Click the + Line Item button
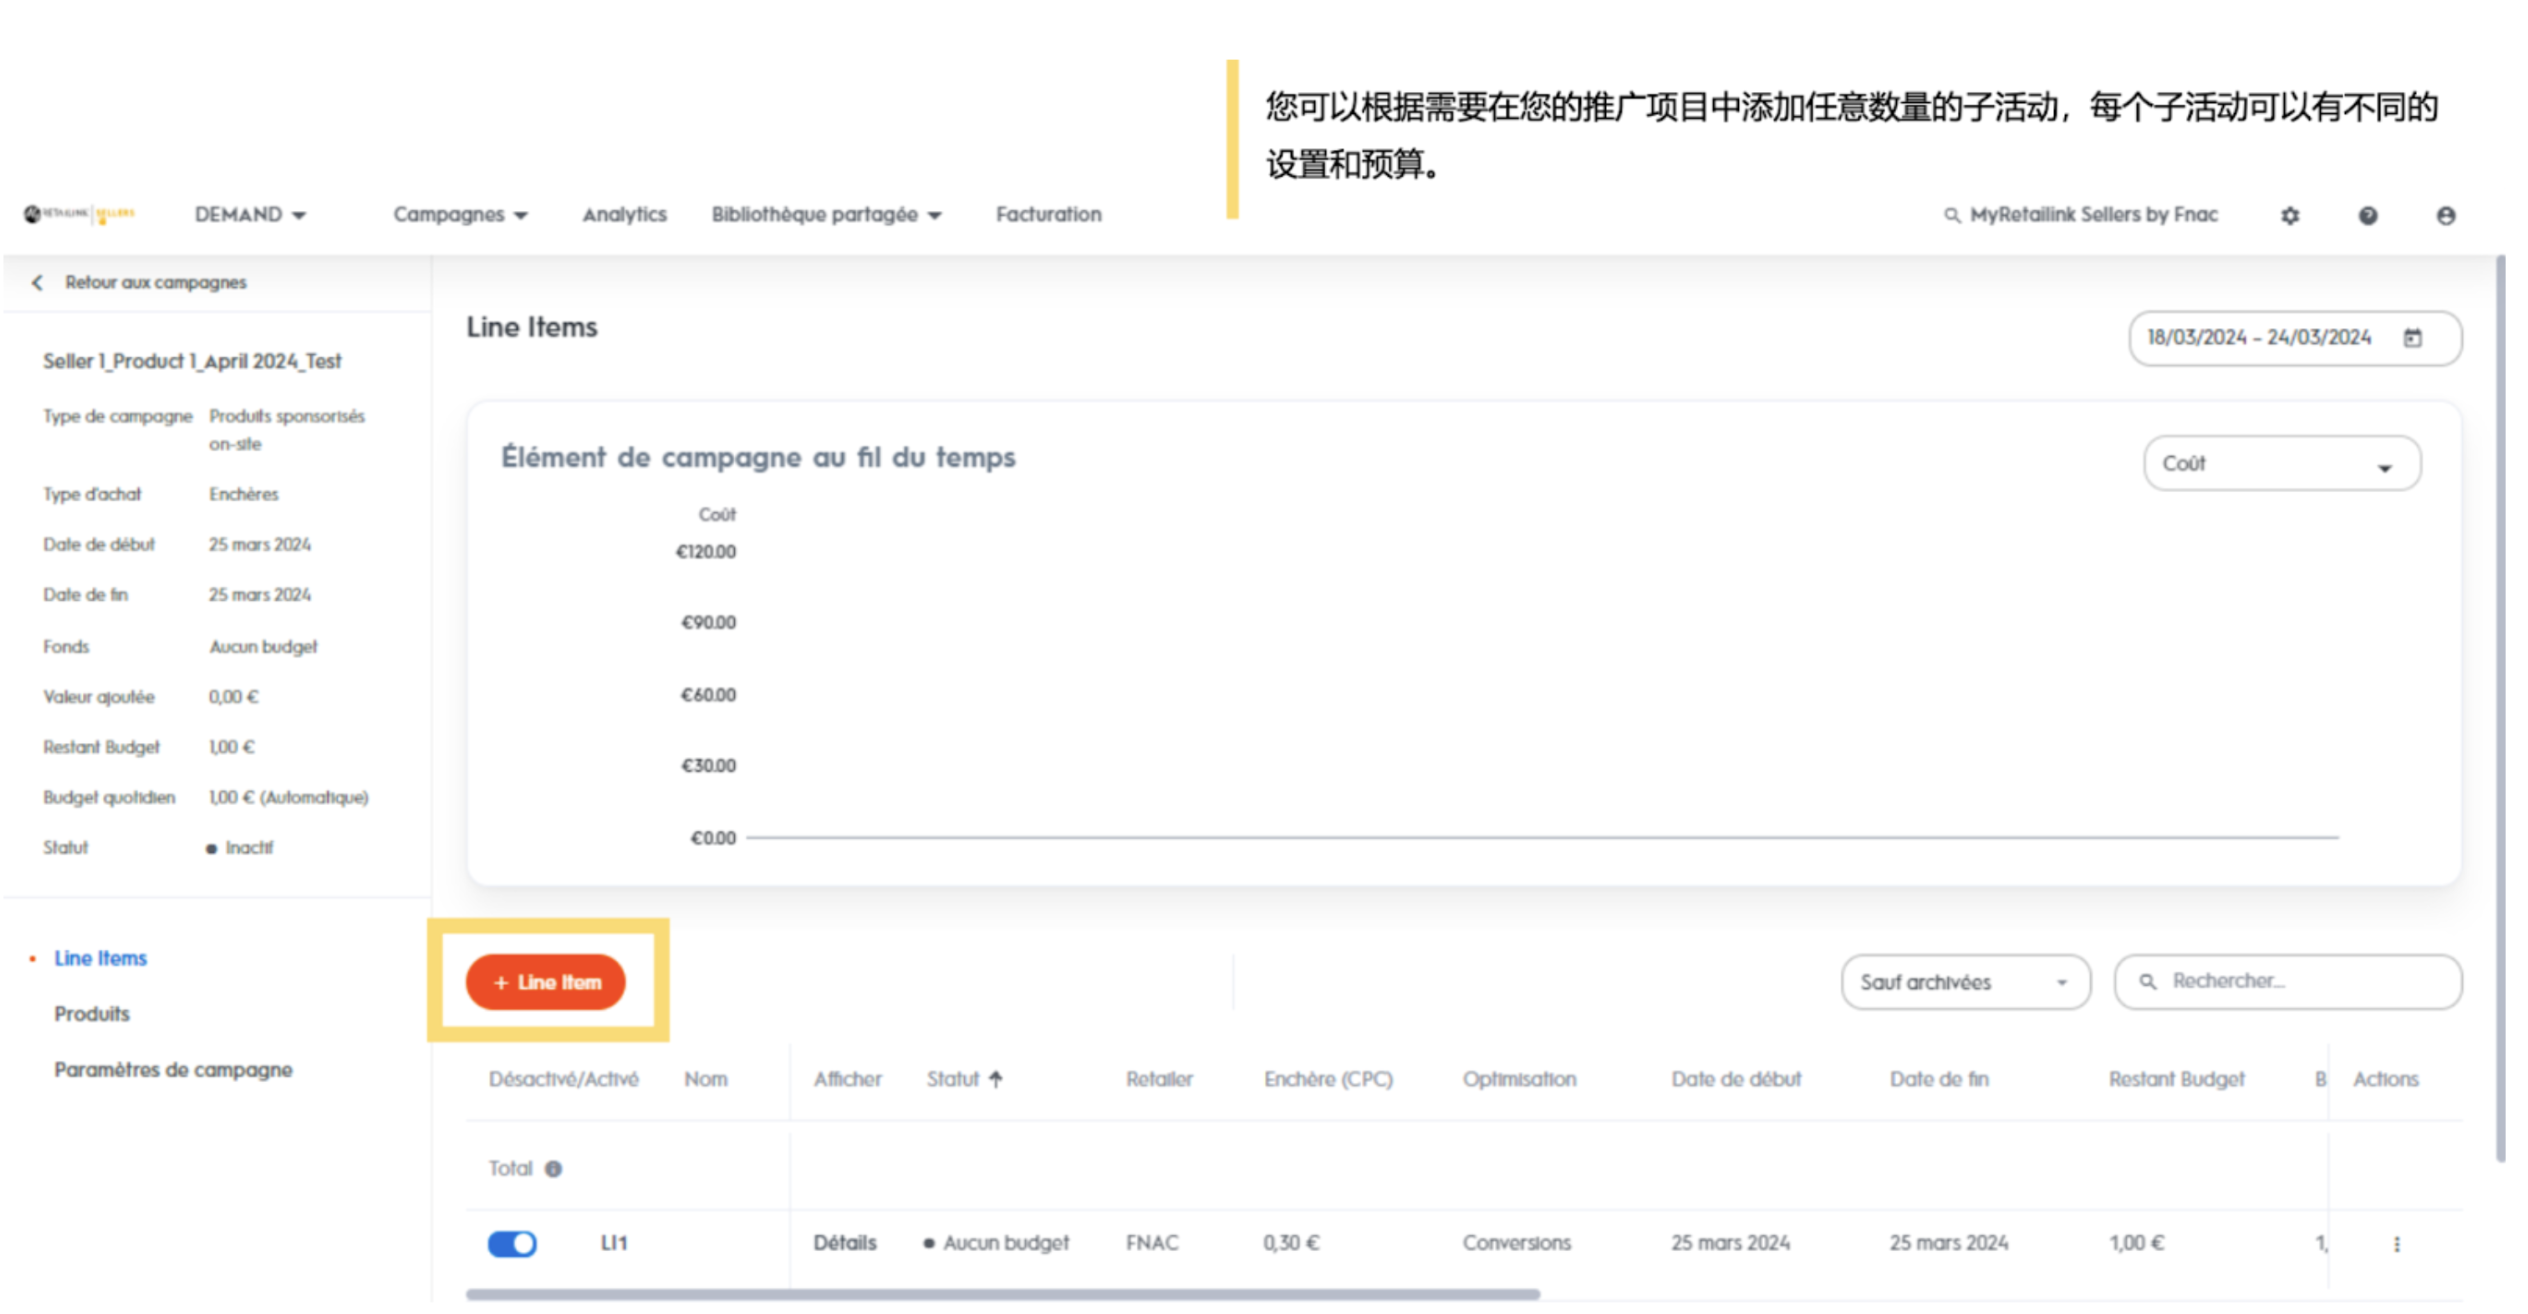 click(x=546, y=982)
